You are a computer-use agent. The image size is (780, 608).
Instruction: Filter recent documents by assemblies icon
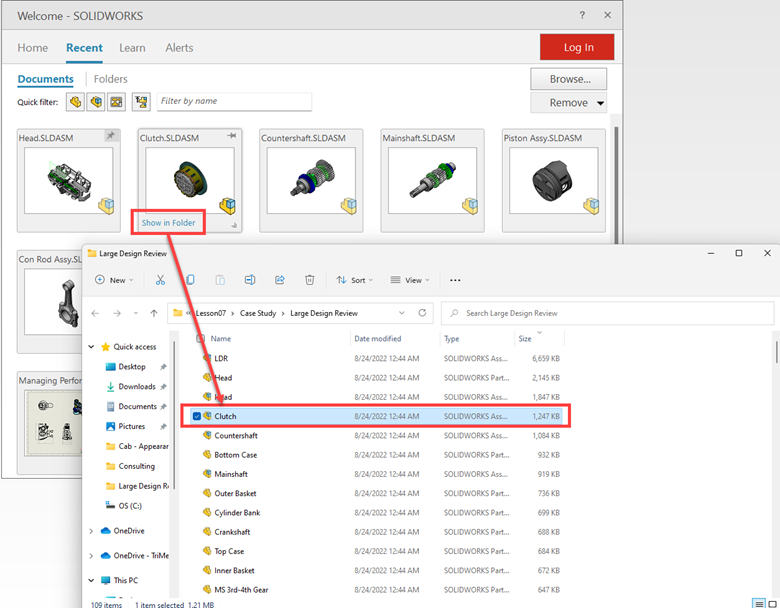click(96, 102)
